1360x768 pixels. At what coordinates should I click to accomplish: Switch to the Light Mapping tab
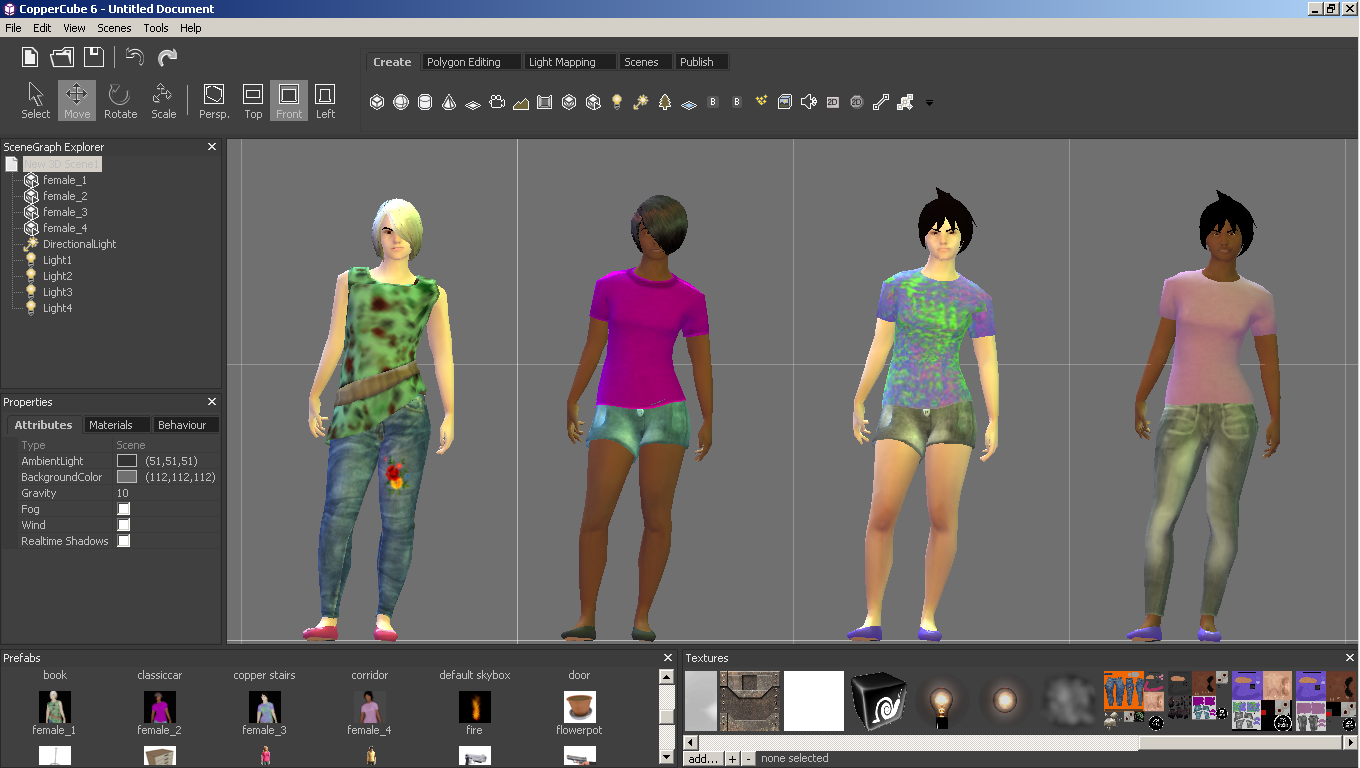(570, 62)
